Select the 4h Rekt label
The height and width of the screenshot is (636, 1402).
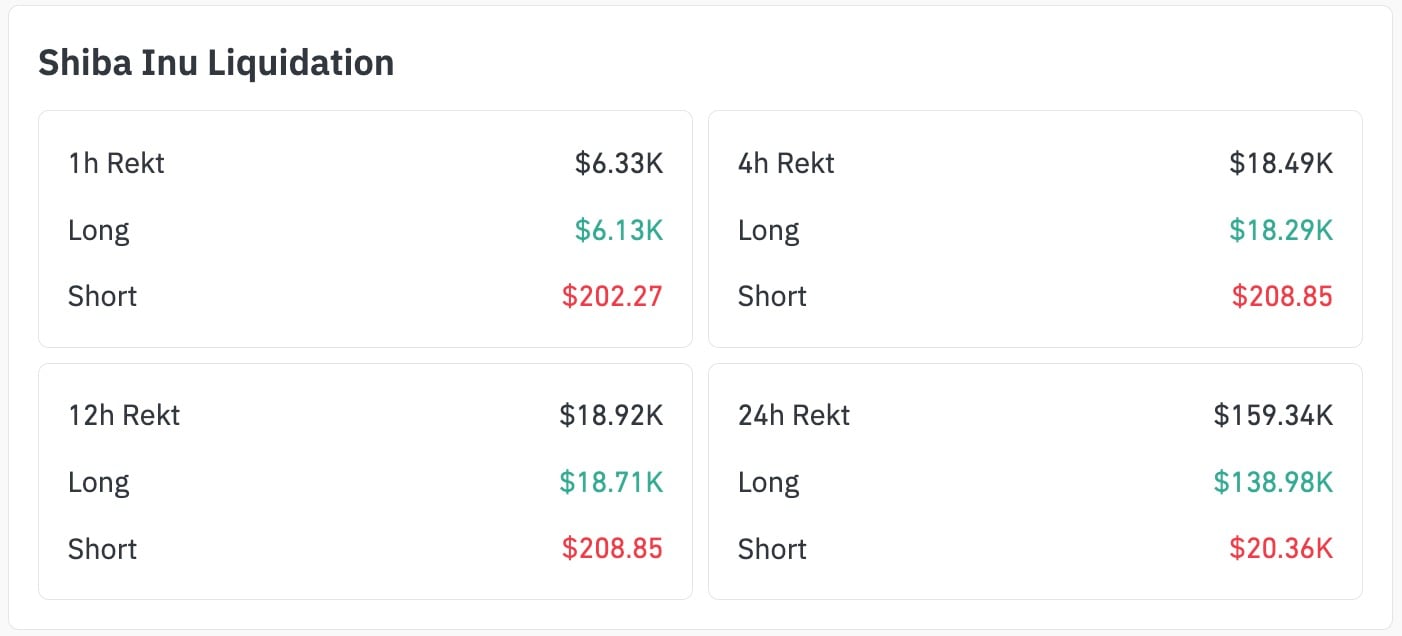[786, 163]
